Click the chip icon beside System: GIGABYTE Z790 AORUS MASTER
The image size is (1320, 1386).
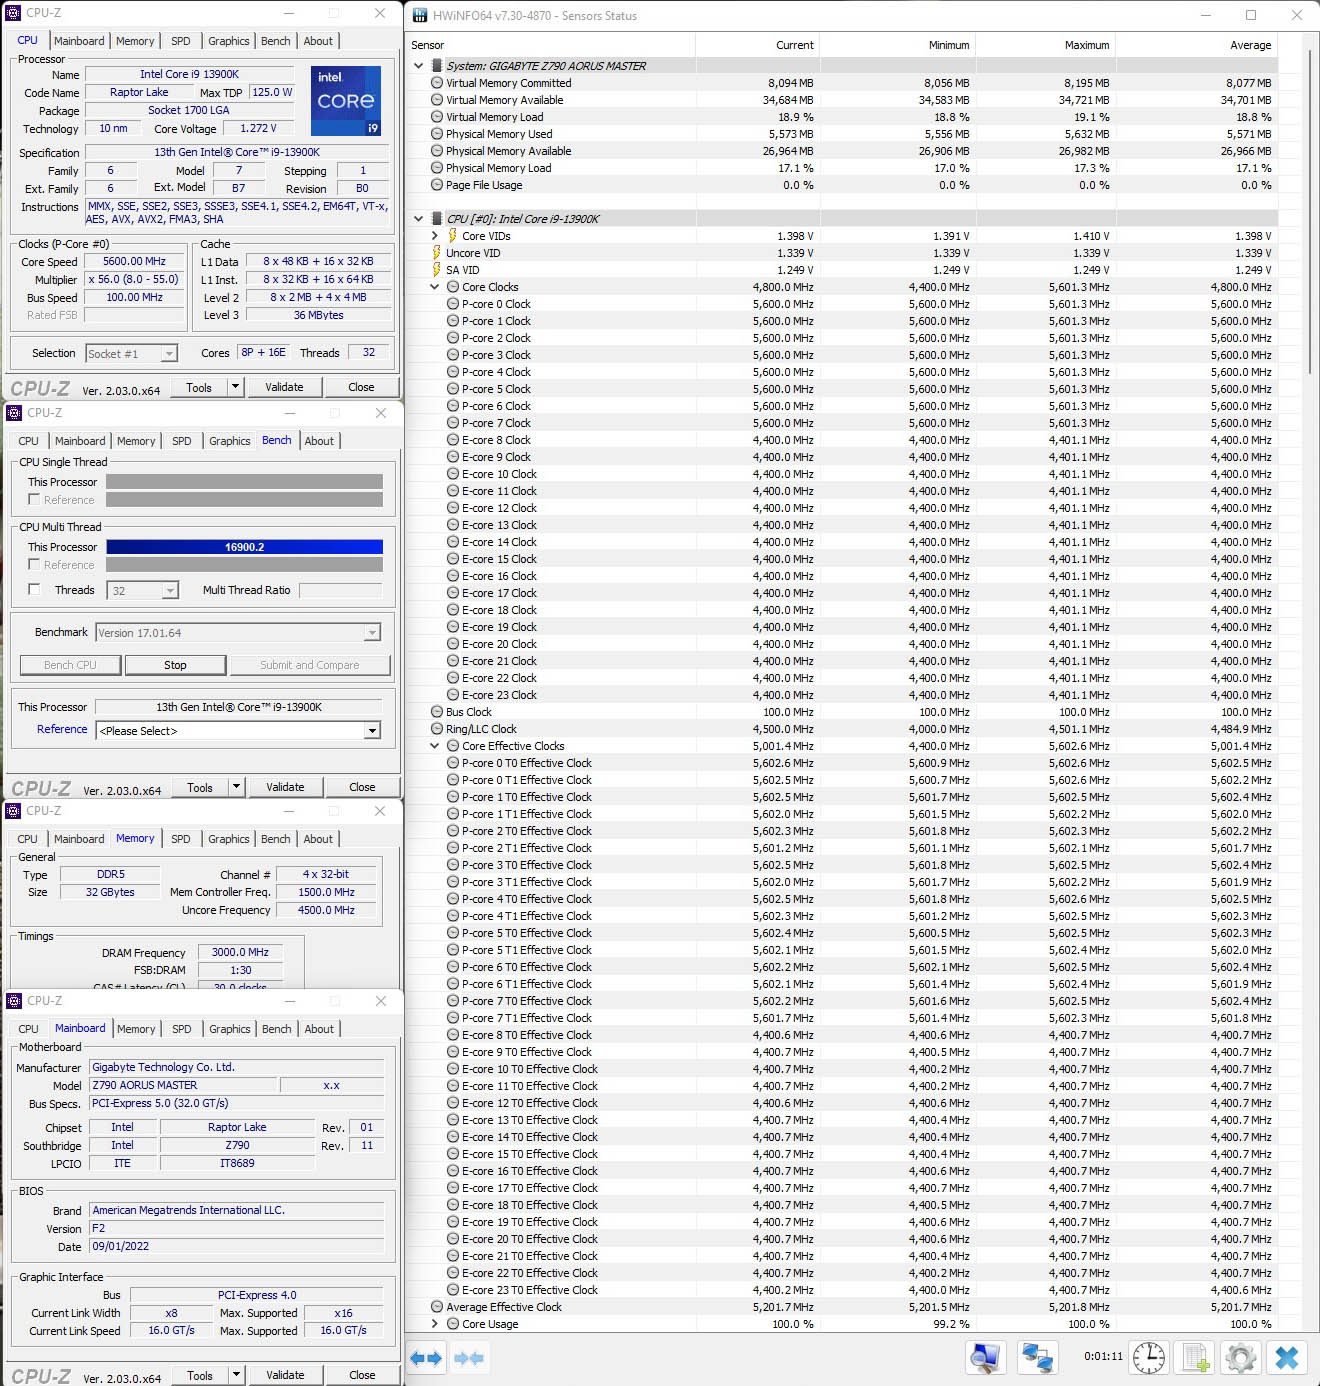tap(437, 66)
